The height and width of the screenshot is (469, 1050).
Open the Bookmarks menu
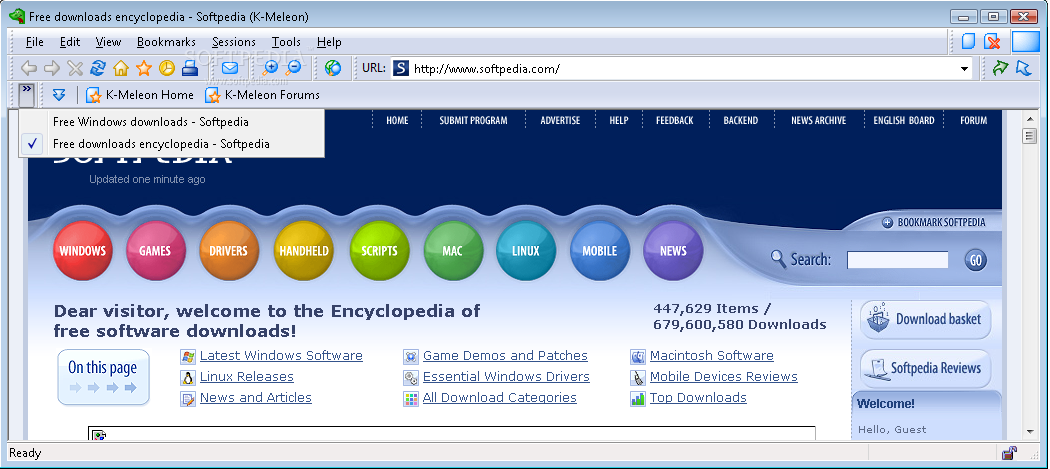166,42
